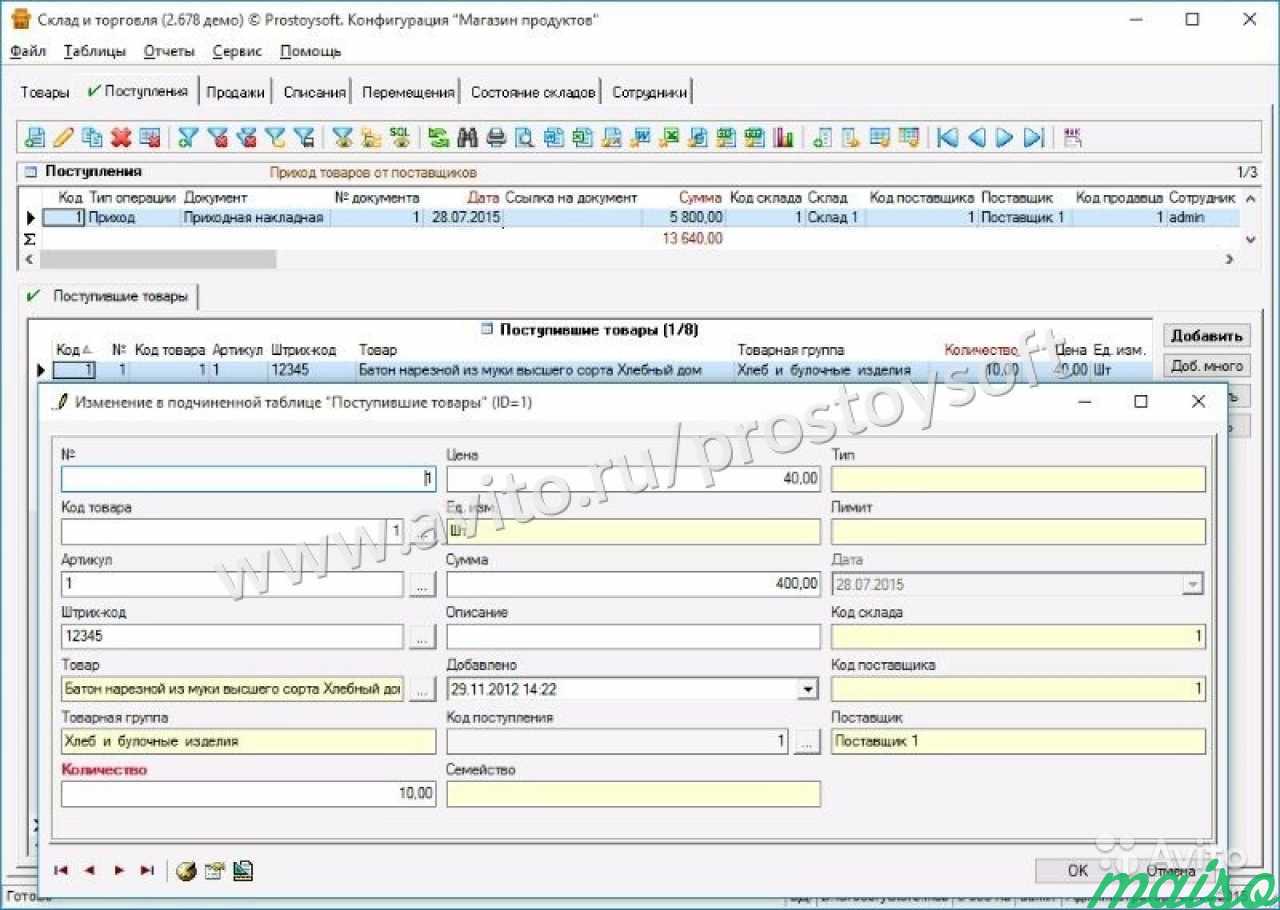Click the funnel with eye filter icon

tap(343, 137)
